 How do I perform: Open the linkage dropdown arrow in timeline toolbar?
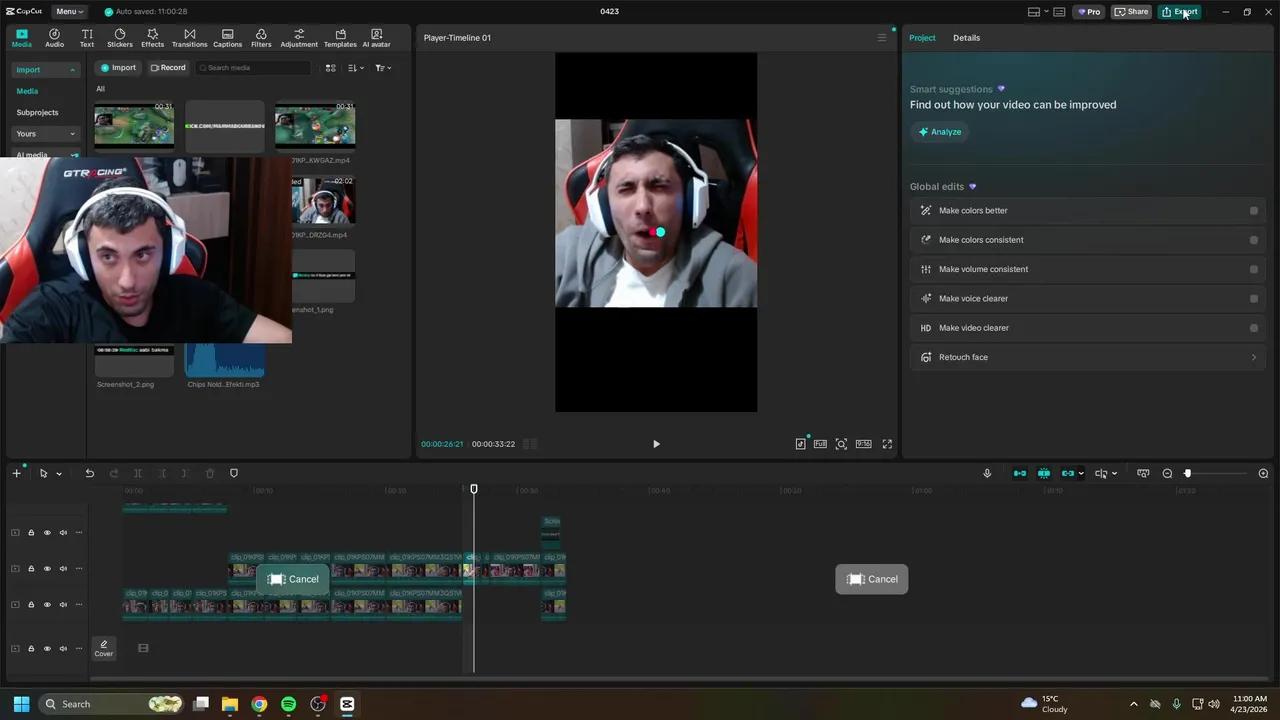(x=1081, y=474)
